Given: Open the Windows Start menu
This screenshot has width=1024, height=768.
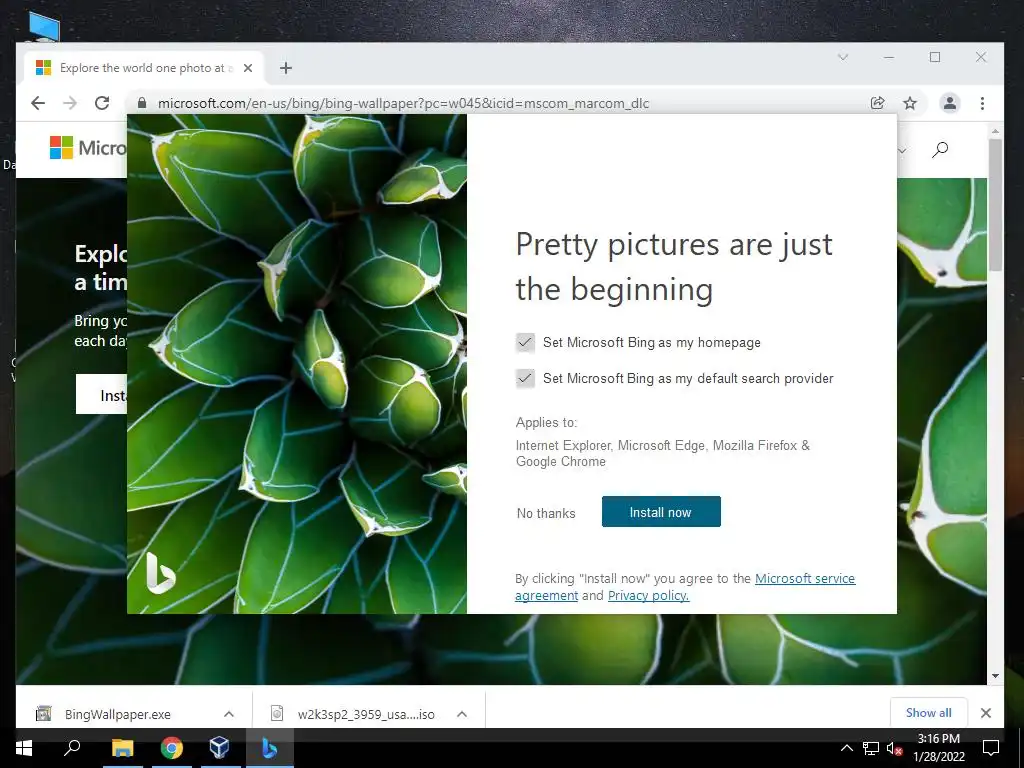Looking at the screenshot, I should pos(24,748).
